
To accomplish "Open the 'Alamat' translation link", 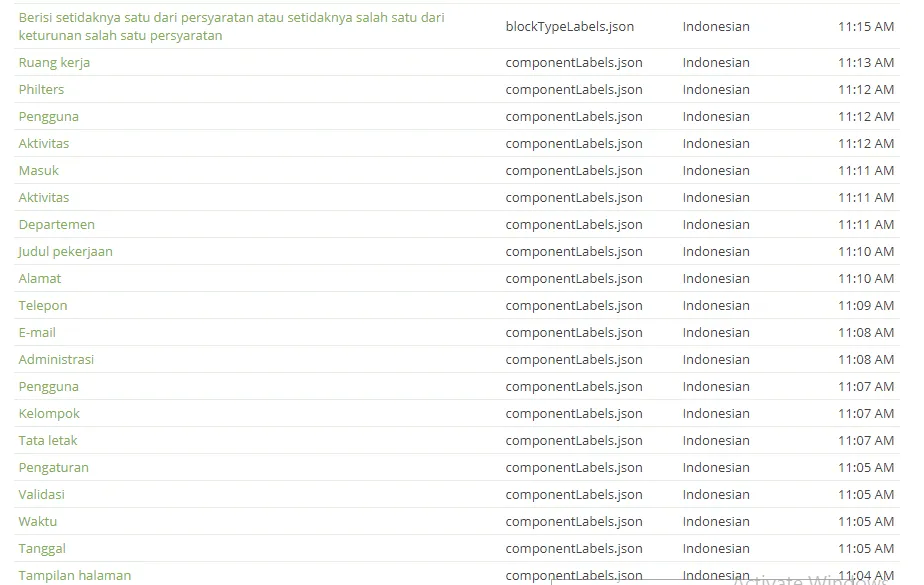I will (x=39, y=279).
